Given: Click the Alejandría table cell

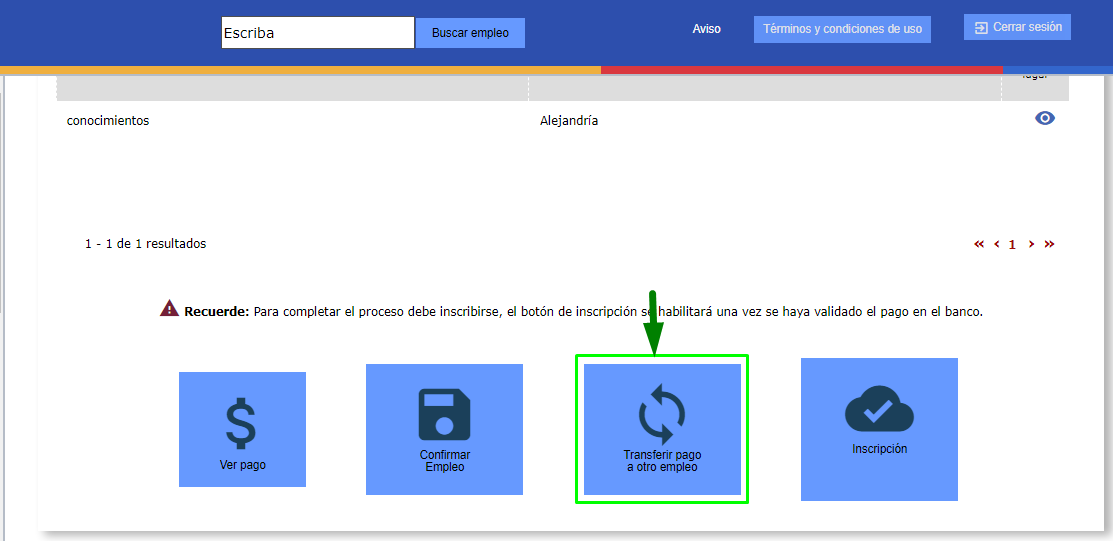Looking at the screenshot, I should [569, 121].
